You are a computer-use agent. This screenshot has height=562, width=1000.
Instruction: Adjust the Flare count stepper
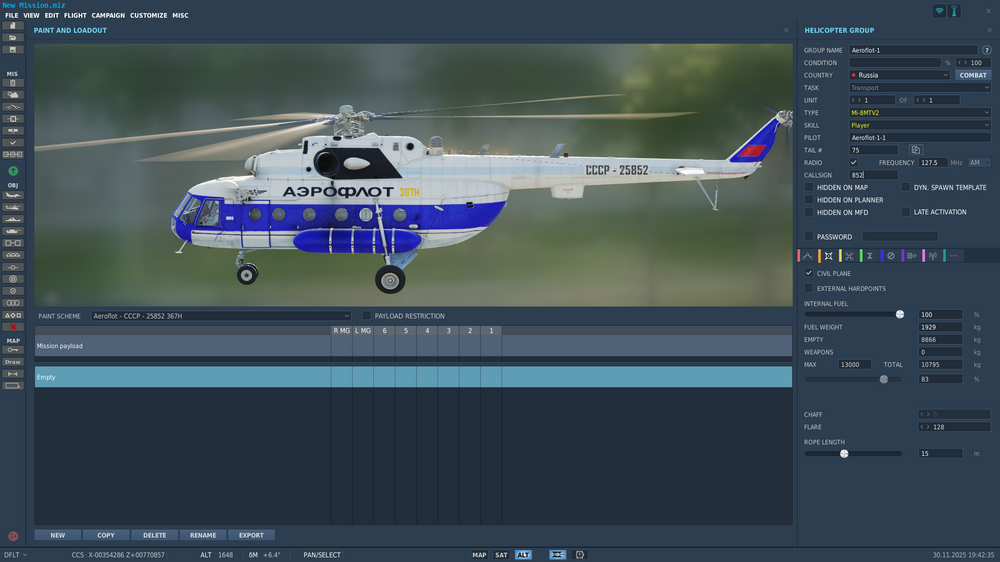(954, 427)
